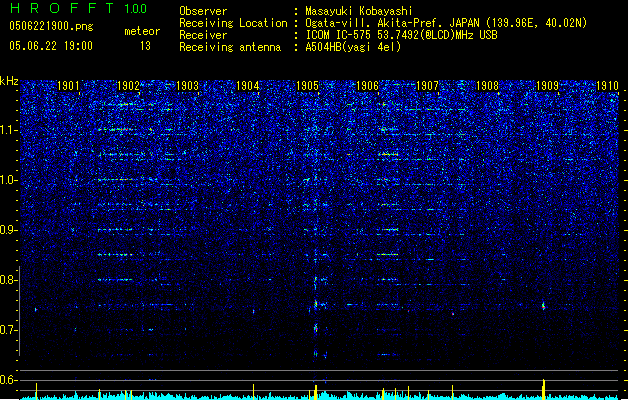This screenshot has height=400, width=629.
Task: Click the 0.8 frequency axis label
Action: coord(7,280)
